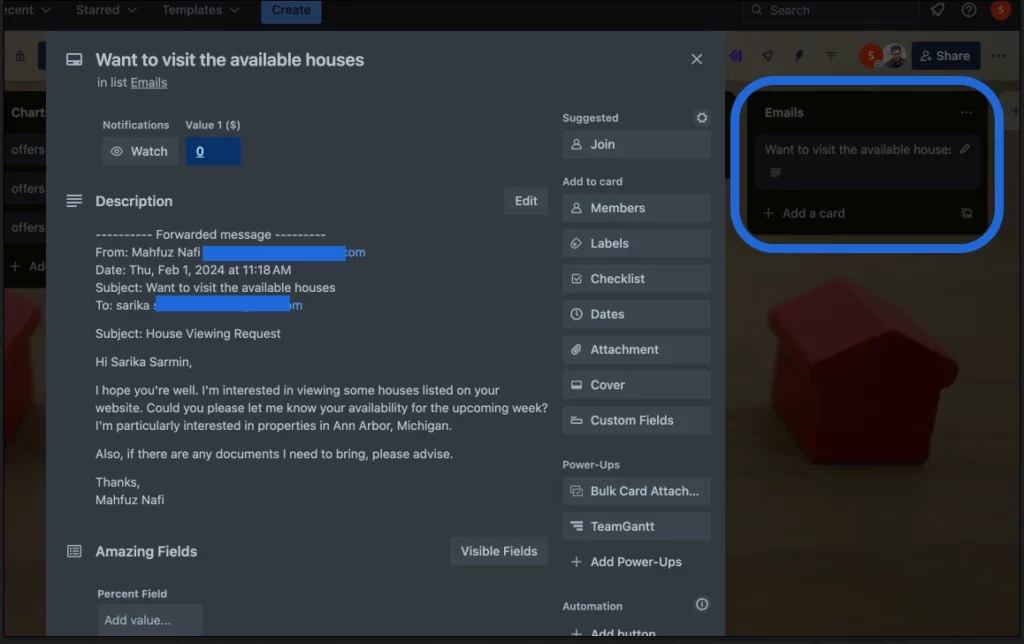1024x644 pixels.
Task: Set Dates for the card
Action: point(636,314)
